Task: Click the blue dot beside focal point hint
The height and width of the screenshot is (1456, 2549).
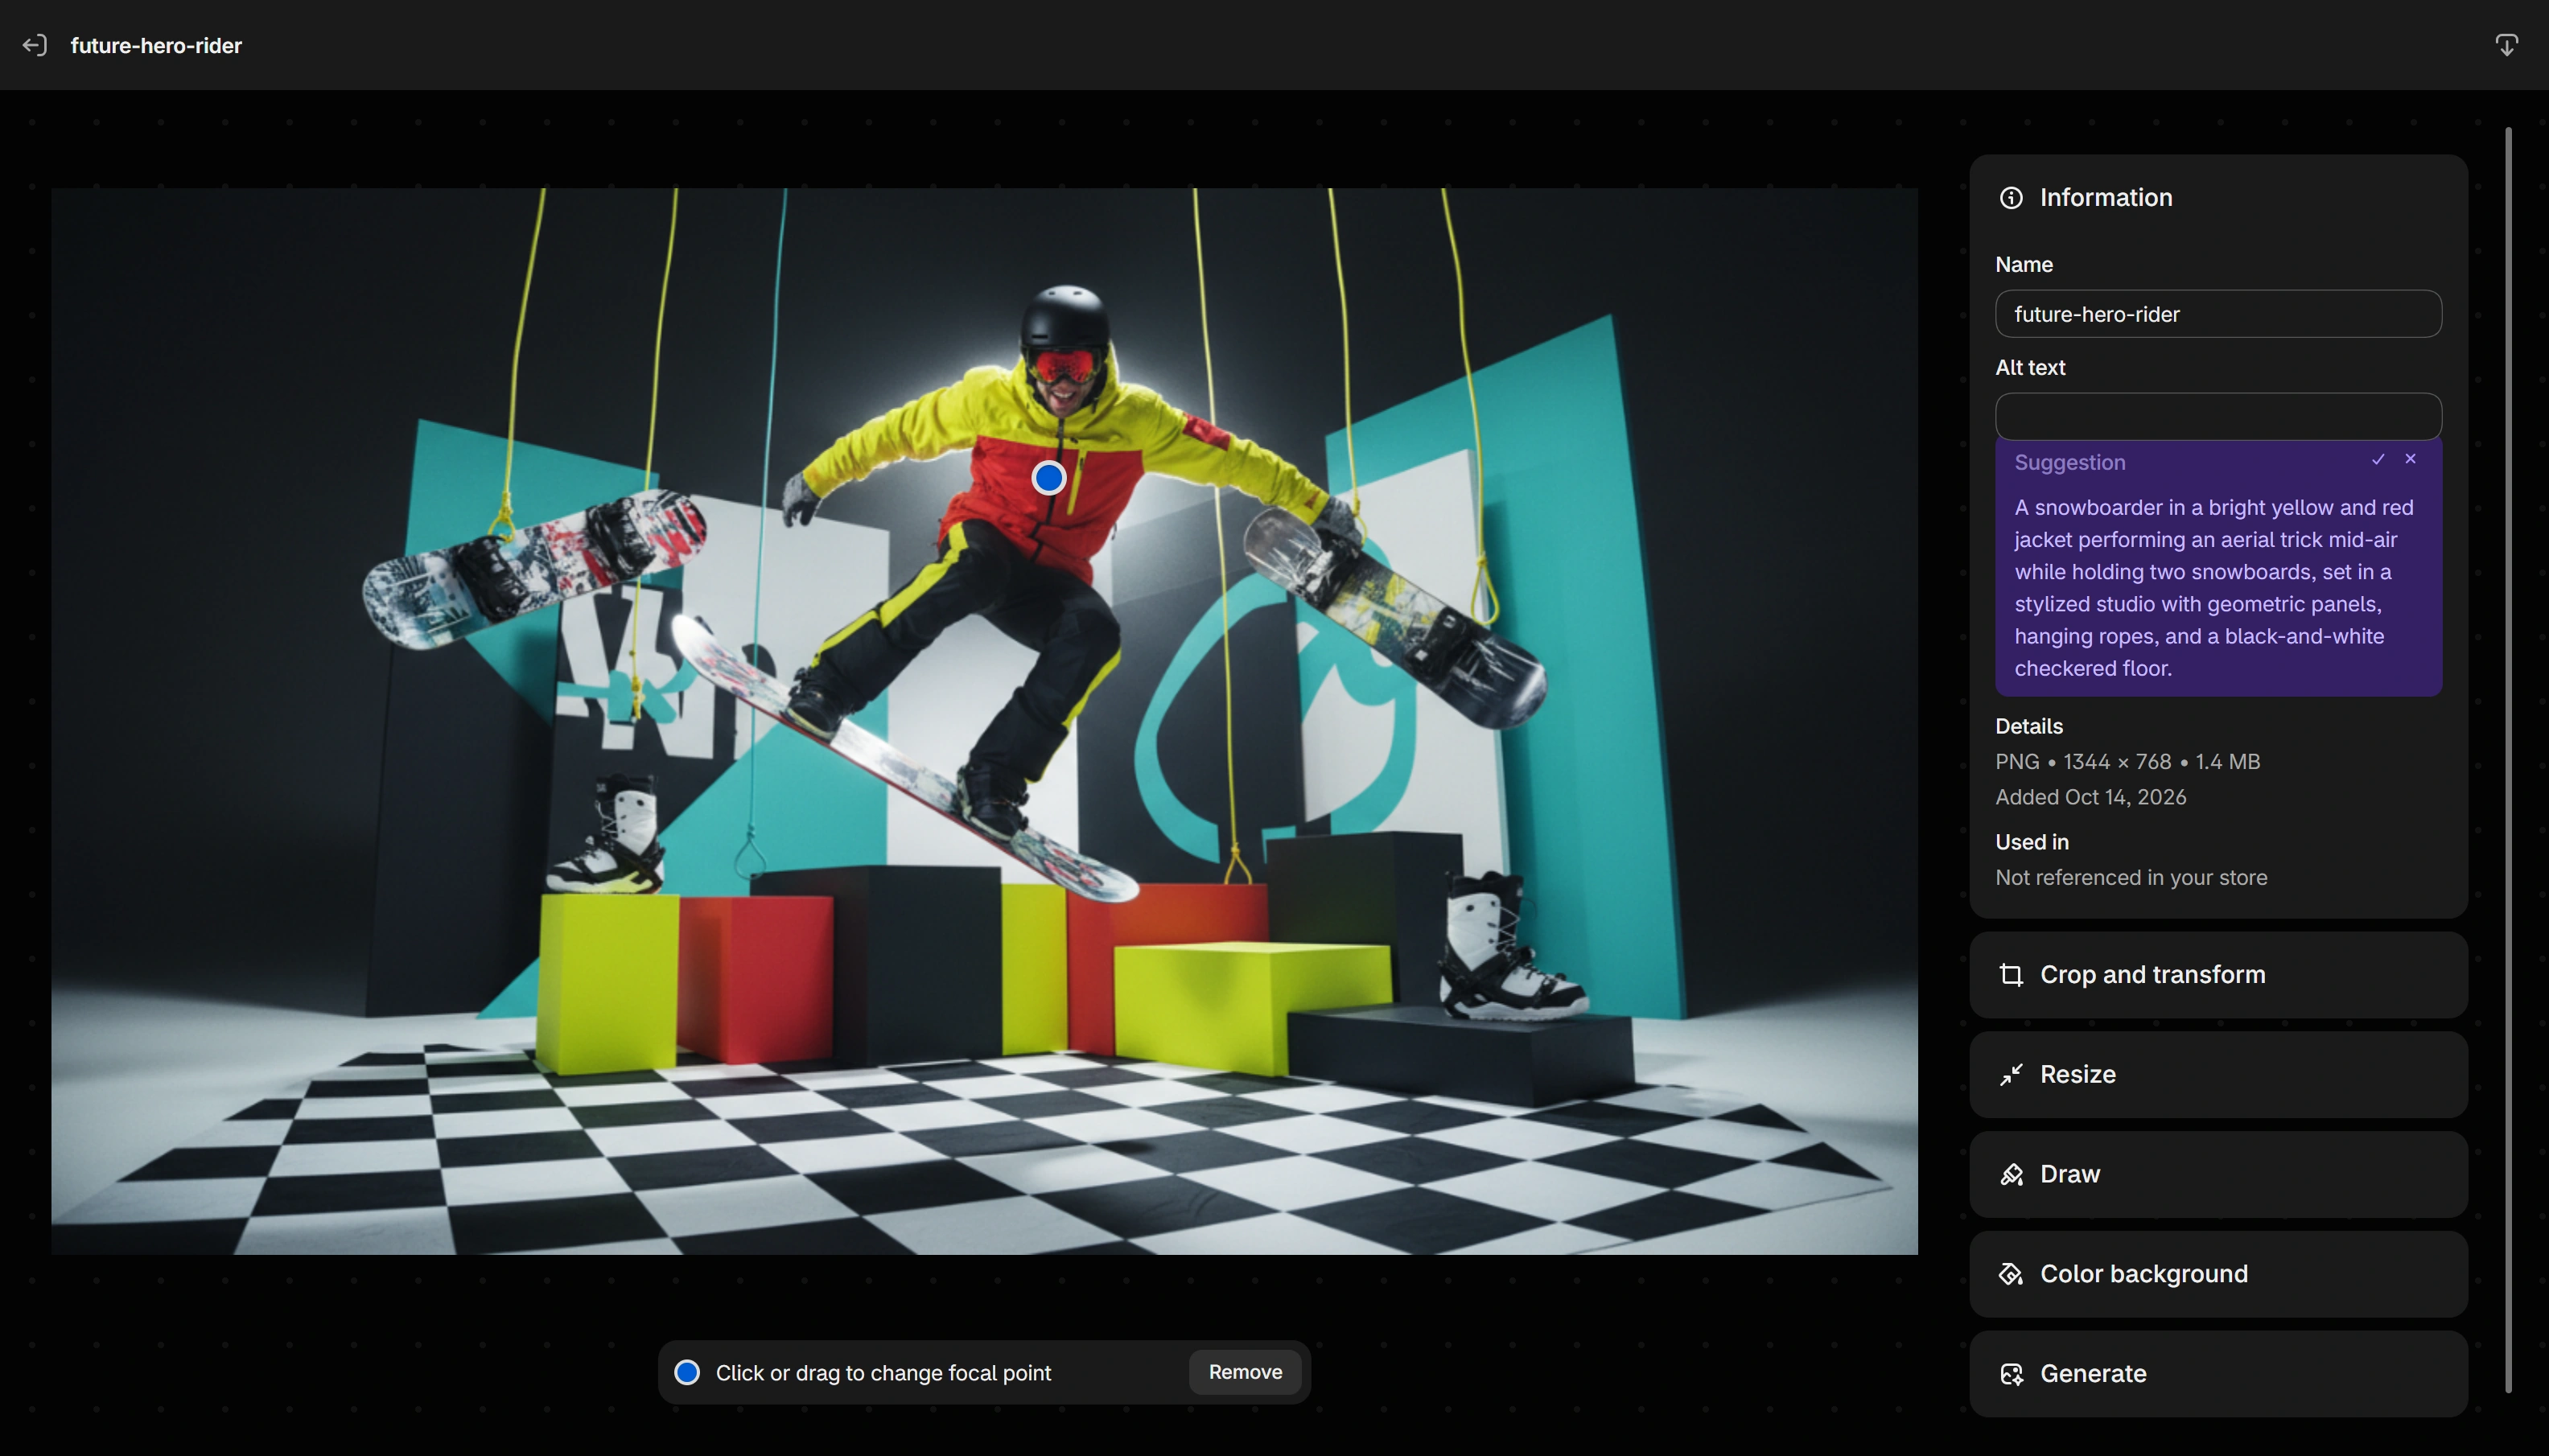Action: (687, 1372)
